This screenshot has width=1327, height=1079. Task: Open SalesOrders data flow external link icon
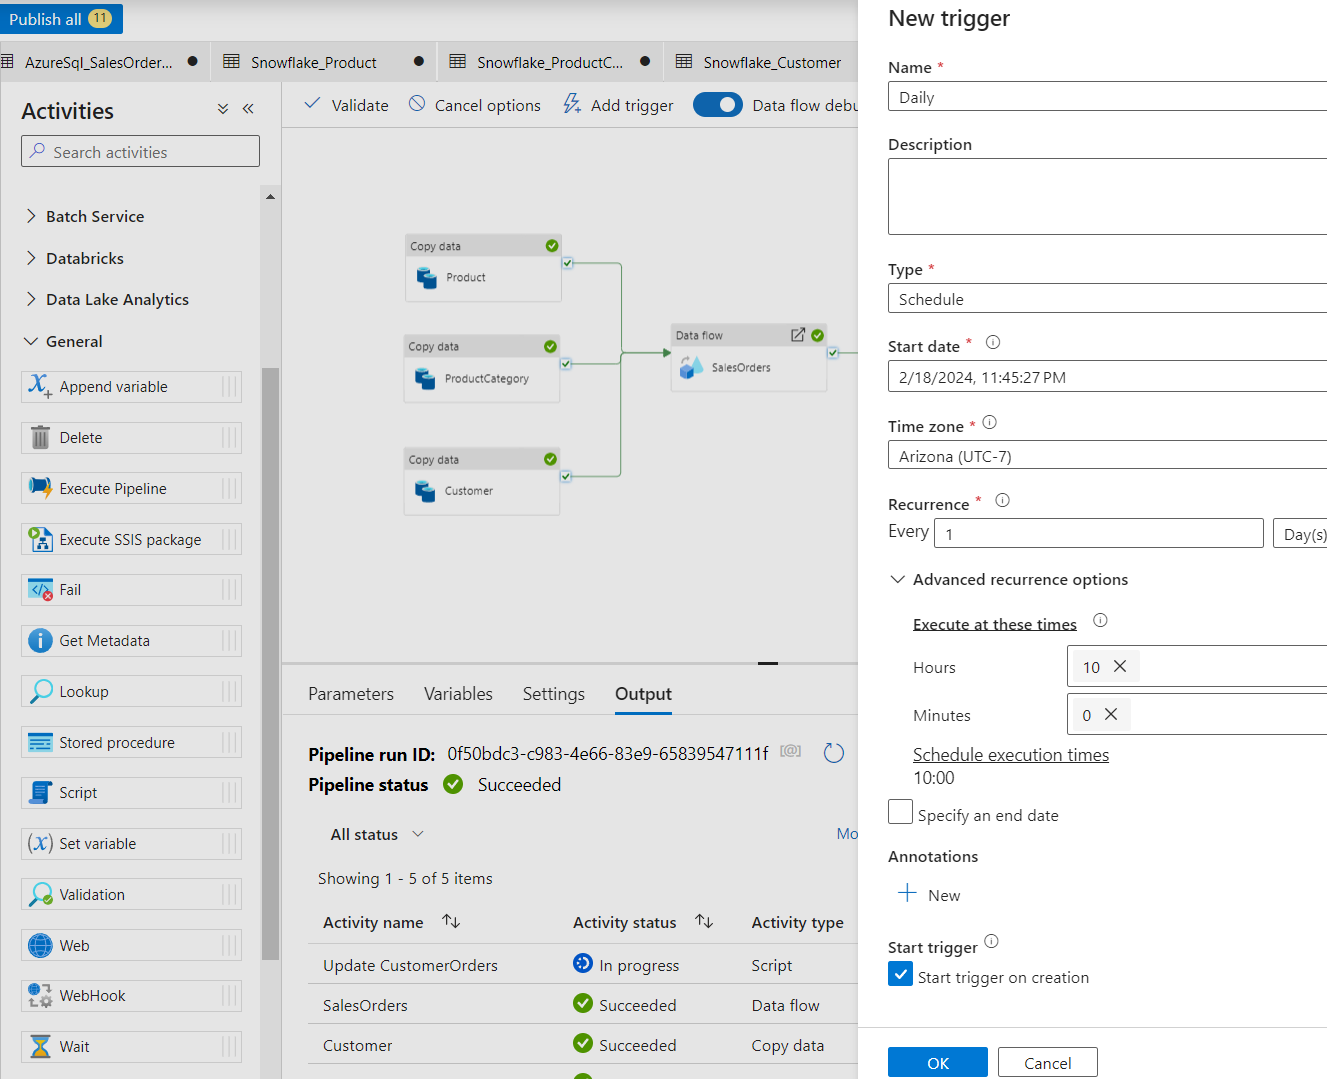(x=798, y=335)
